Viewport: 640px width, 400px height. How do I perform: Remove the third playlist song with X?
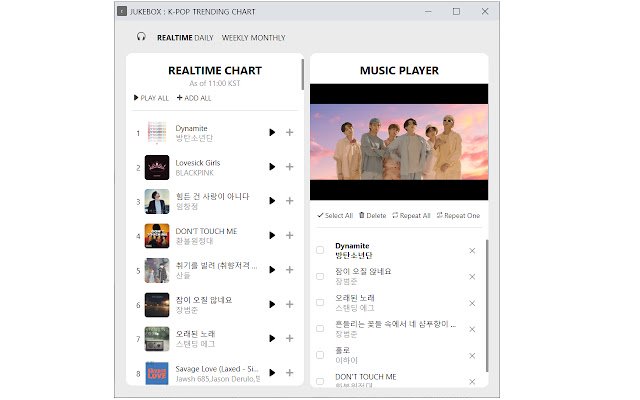[x=472, y=303]
